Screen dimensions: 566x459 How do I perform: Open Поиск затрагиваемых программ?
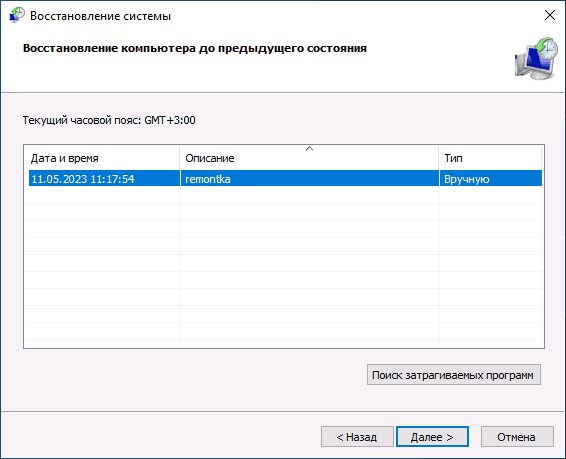(x=454, y=375)
